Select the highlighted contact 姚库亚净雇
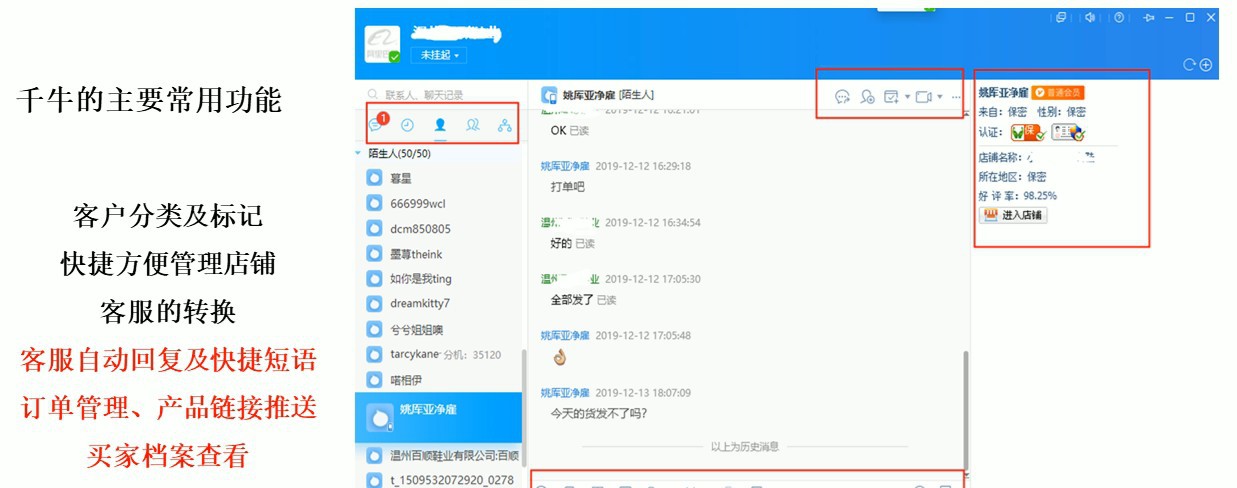Screen dimensions: 1237x488 point(440,417)
